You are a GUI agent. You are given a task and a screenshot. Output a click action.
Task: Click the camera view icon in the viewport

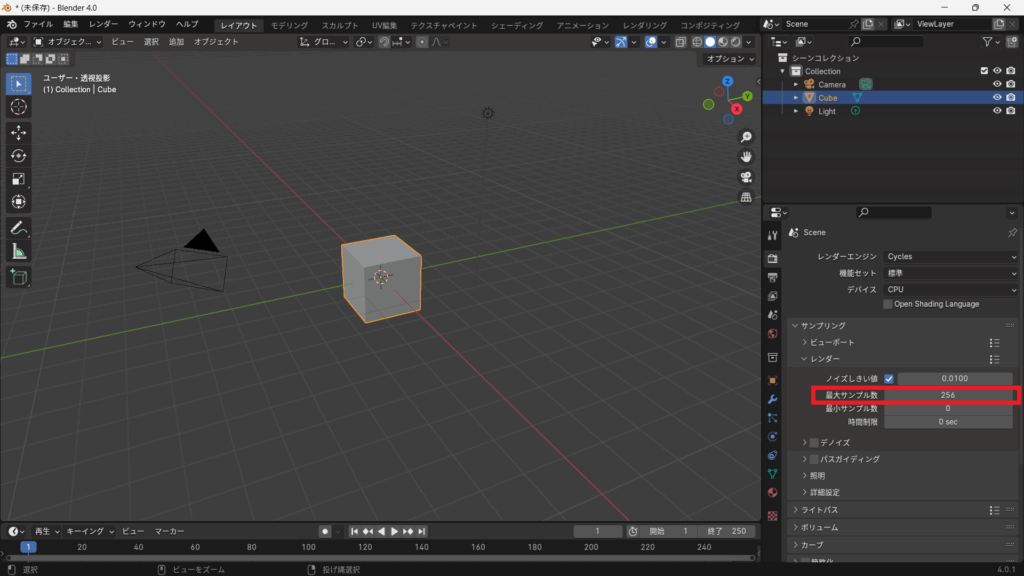[x=746, y=177]
